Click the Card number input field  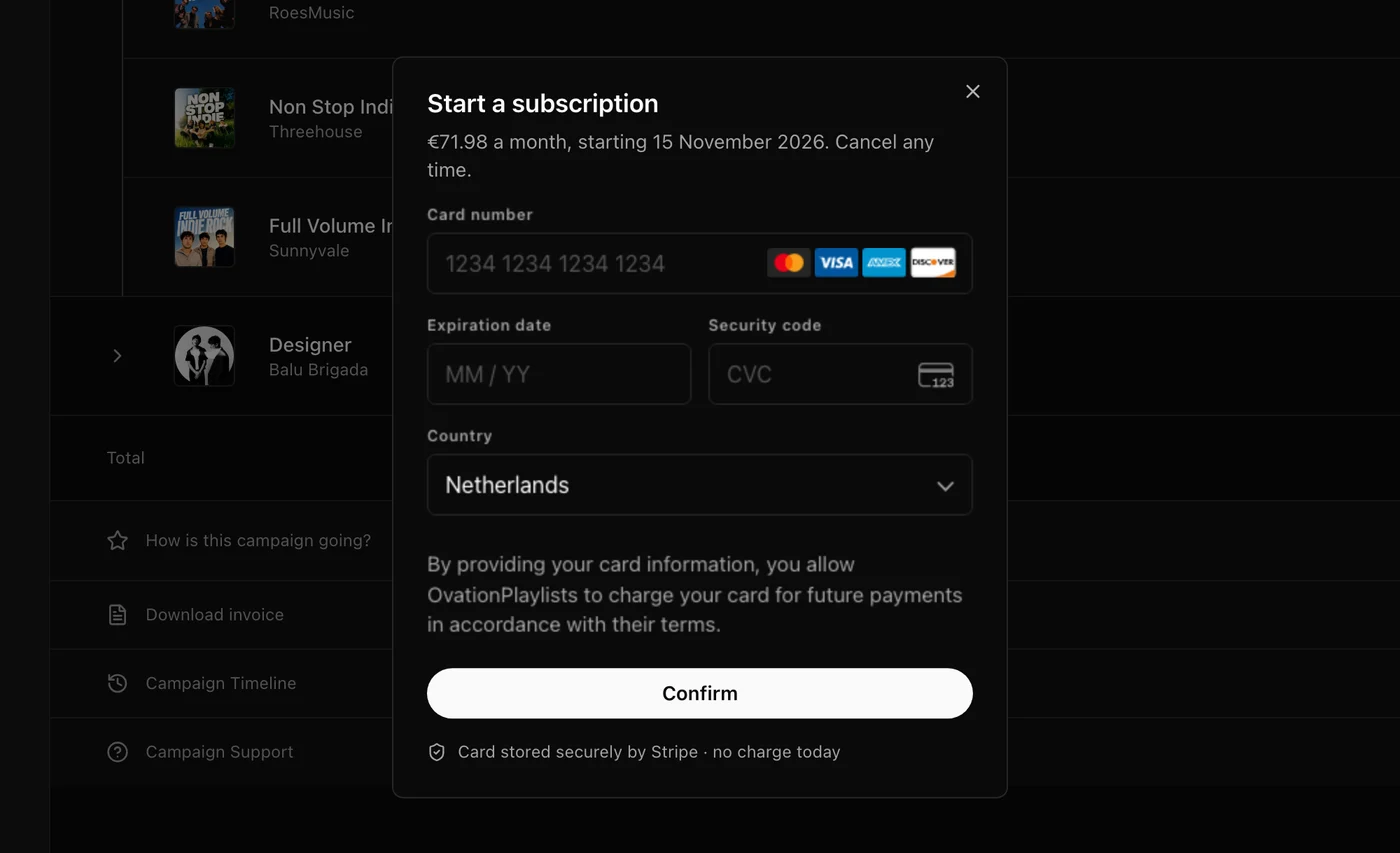[x=699, y=263]
